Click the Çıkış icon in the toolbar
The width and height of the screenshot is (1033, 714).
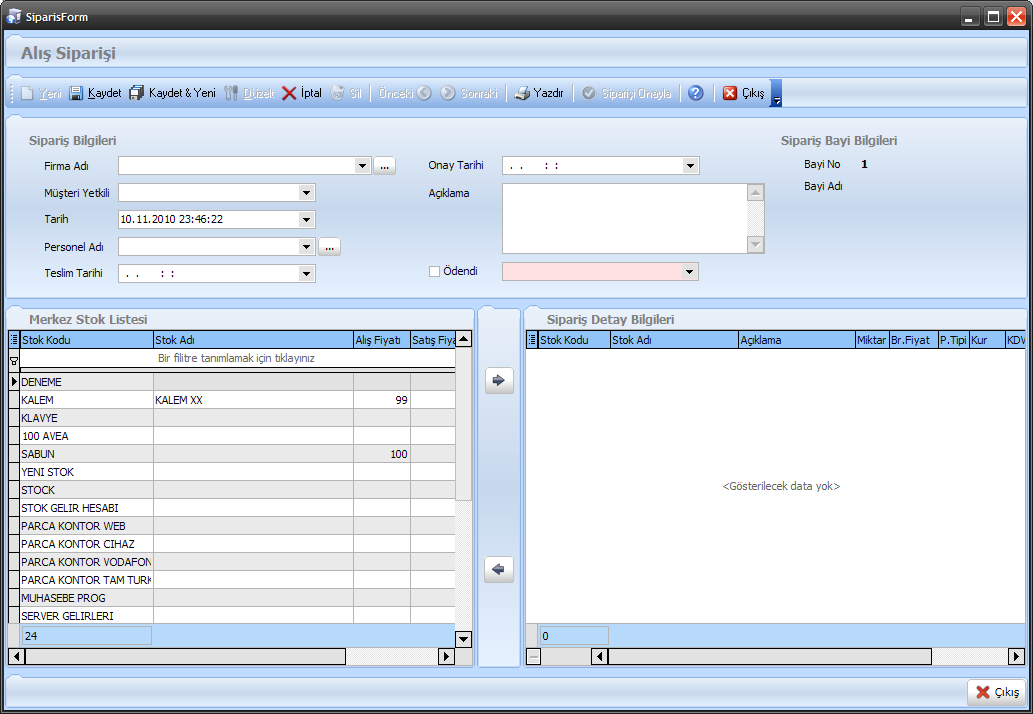click(730, 93)
